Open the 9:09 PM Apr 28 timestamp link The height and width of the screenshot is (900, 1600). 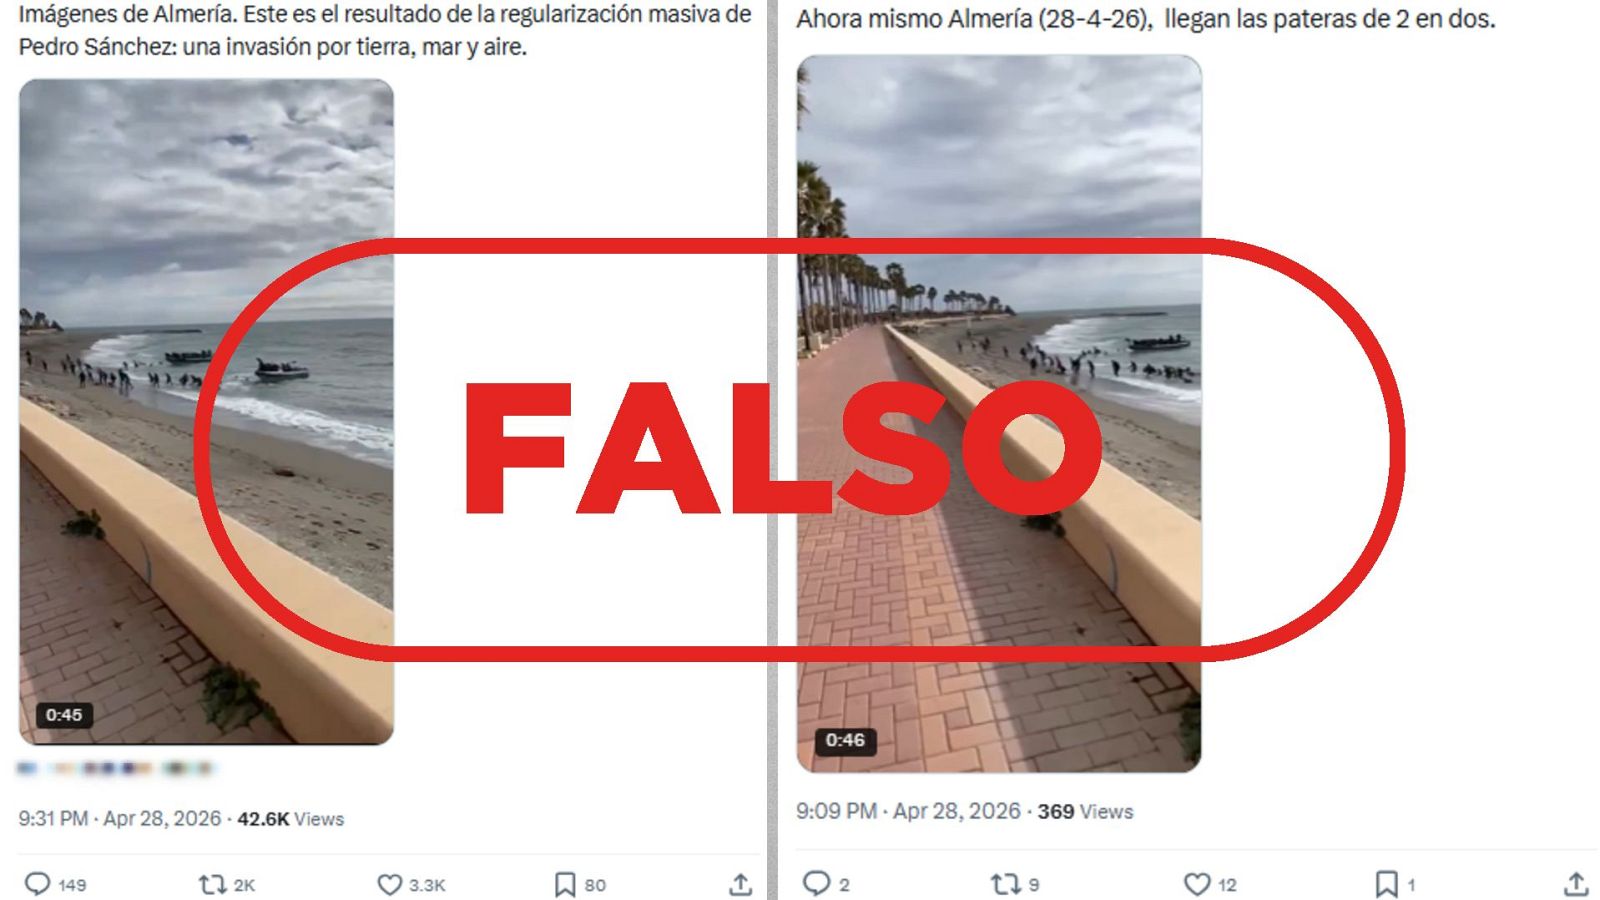[908, 811]
